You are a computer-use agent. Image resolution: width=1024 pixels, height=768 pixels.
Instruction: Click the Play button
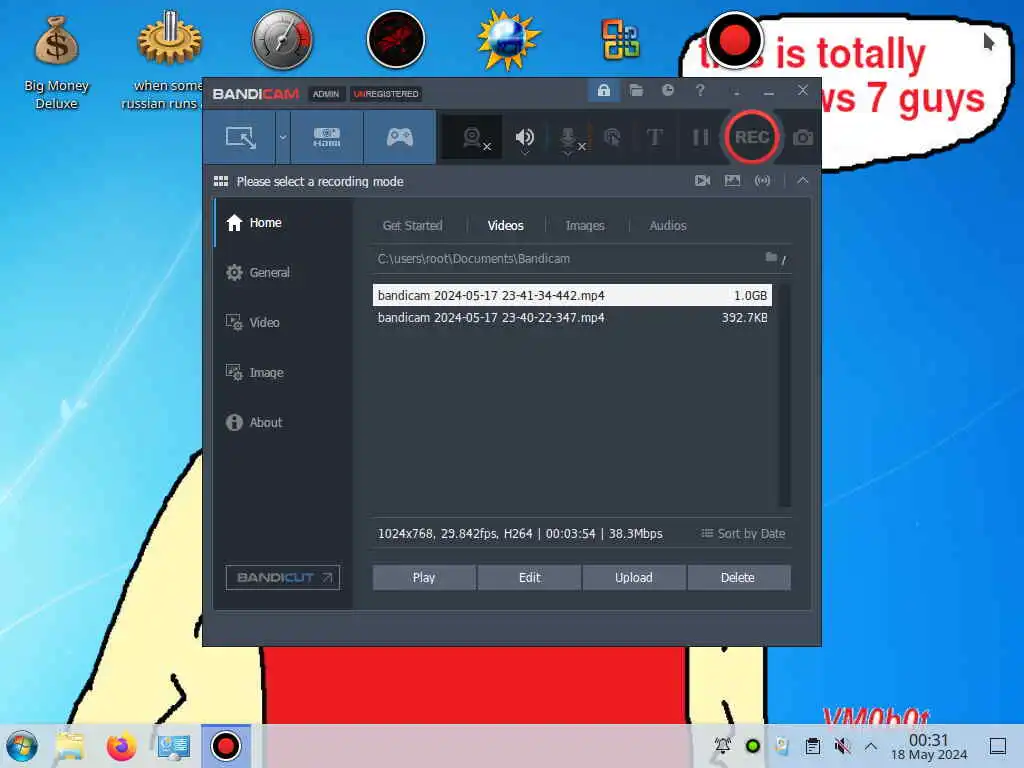click(x=424, y=577)
